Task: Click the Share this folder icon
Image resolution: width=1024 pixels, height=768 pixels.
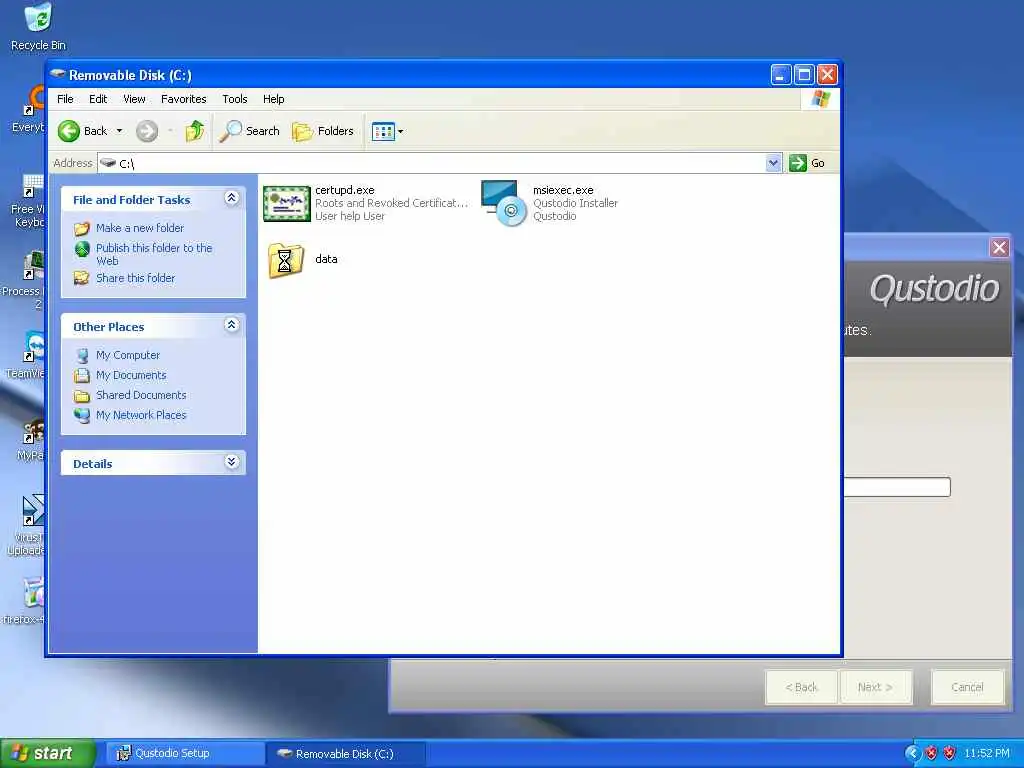Action: tap(82, 278)
